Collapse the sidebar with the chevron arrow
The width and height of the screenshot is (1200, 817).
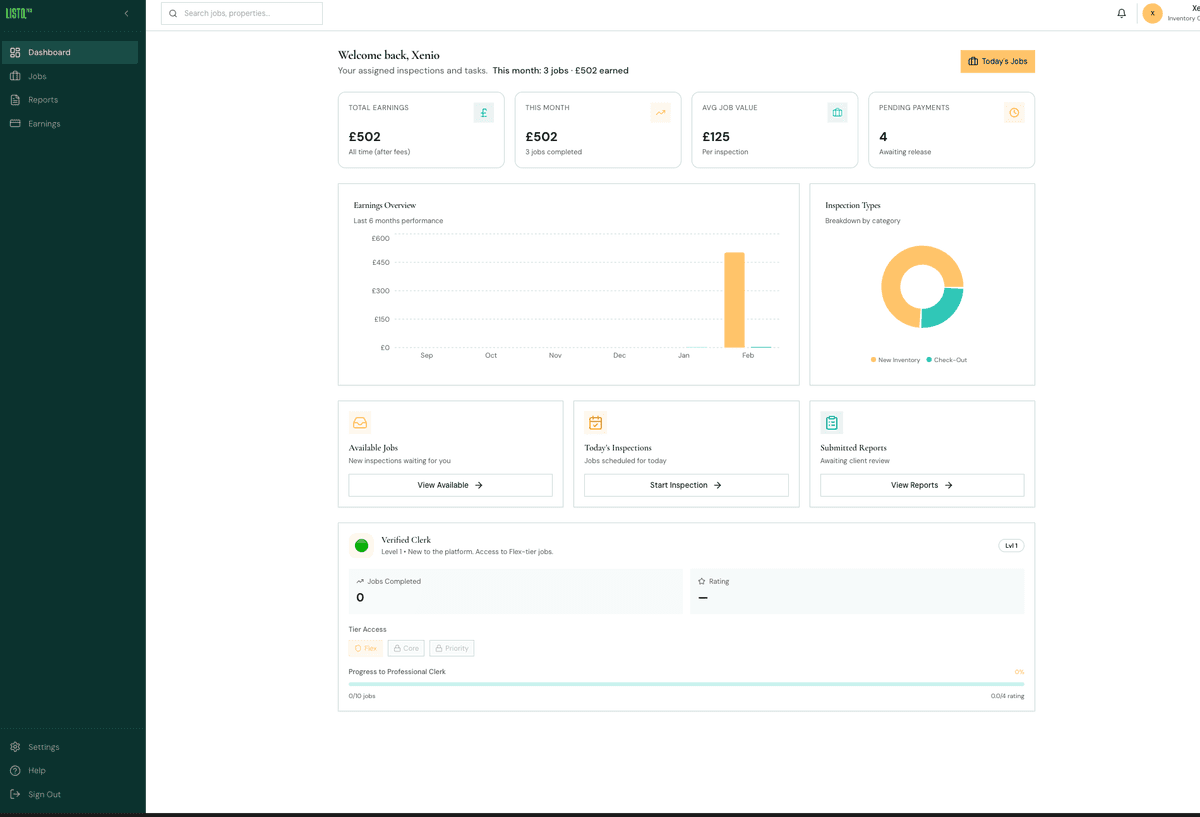tap(126, 13)
